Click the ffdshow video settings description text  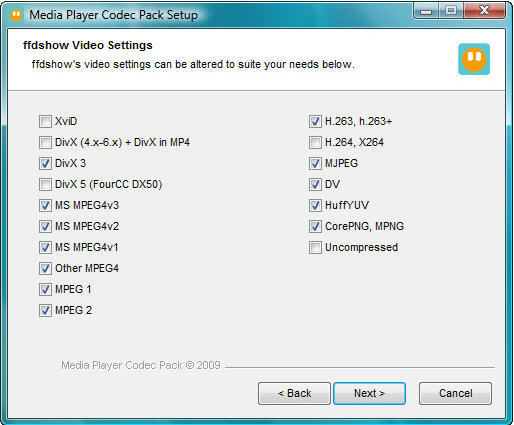[193, 64]
